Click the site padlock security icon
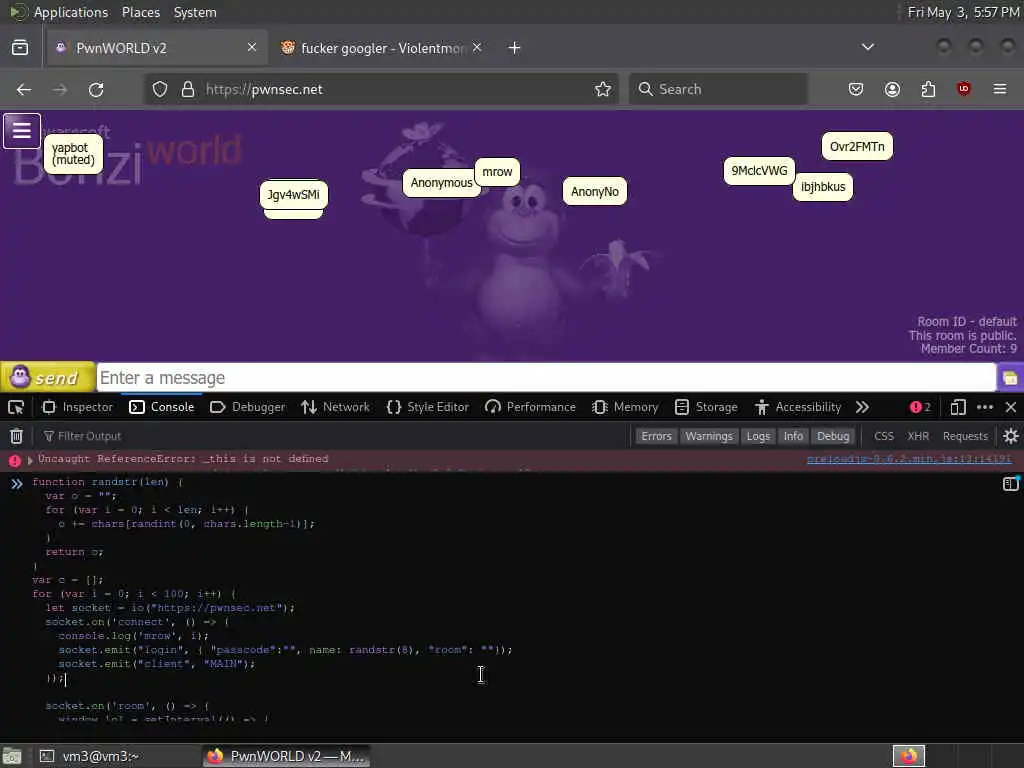 pyautogui.click(x=187, y=89)
